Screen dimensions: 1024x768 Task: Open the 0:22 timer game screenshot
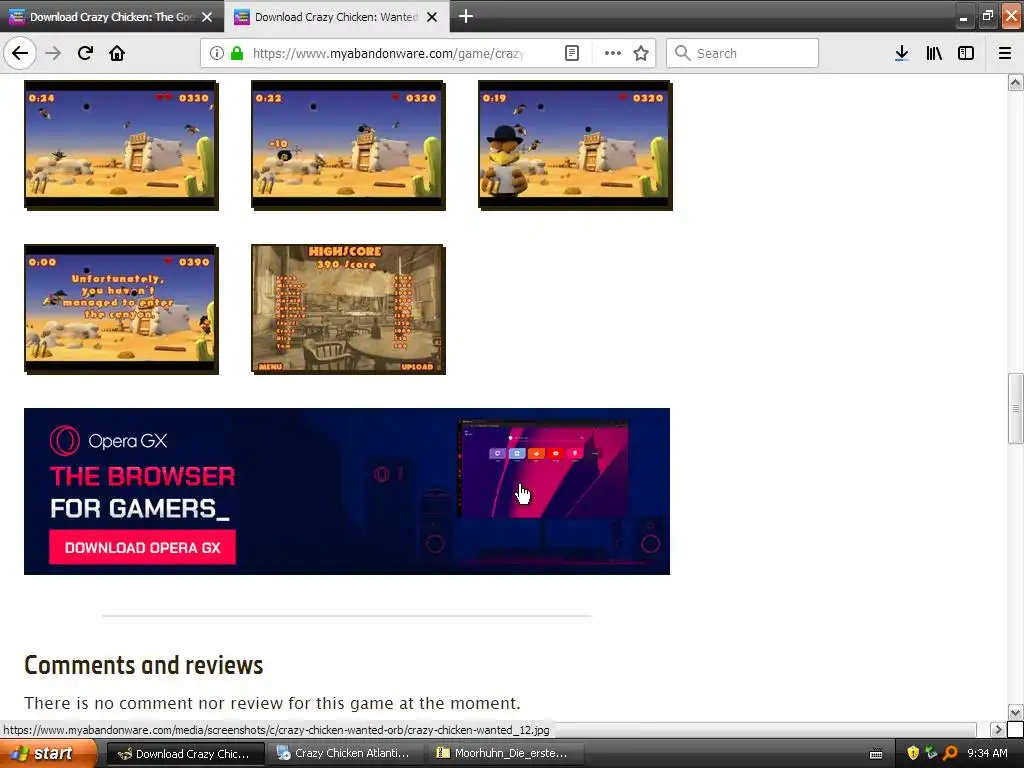pyautogui.click(x=348, y=145)
